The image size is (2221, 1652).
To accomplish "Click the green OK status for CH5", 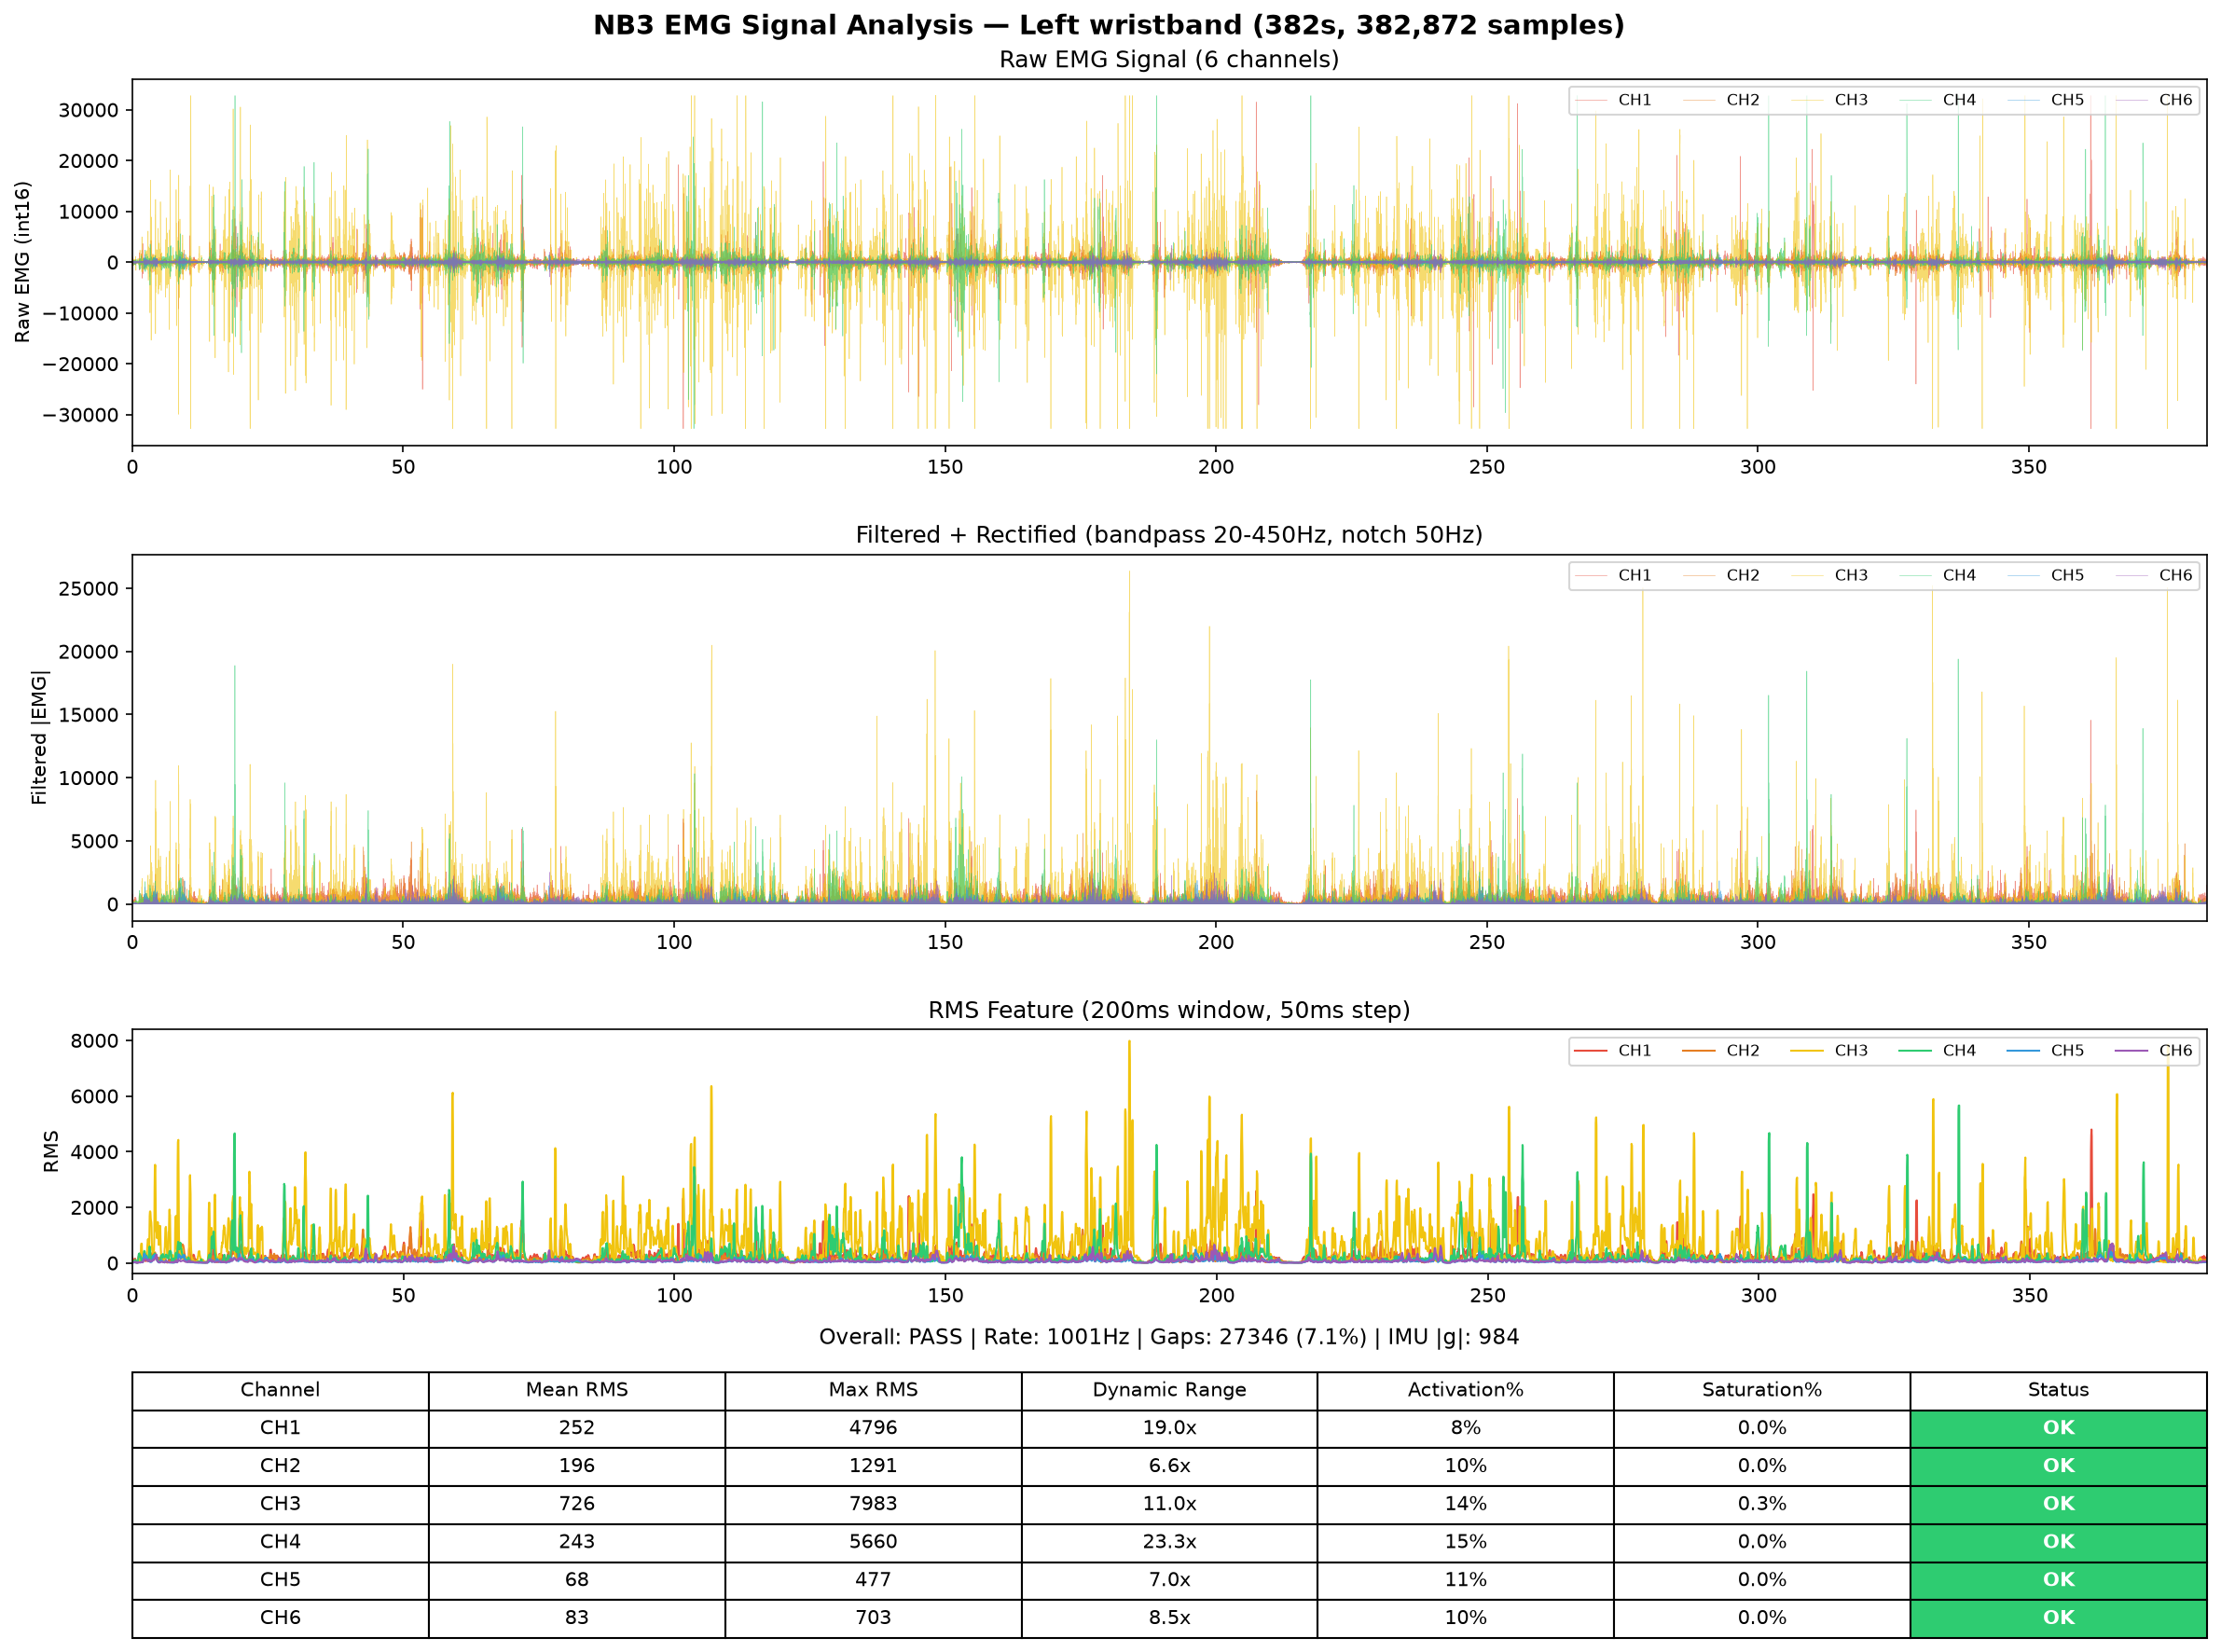I will (x=2059, y=1580).
